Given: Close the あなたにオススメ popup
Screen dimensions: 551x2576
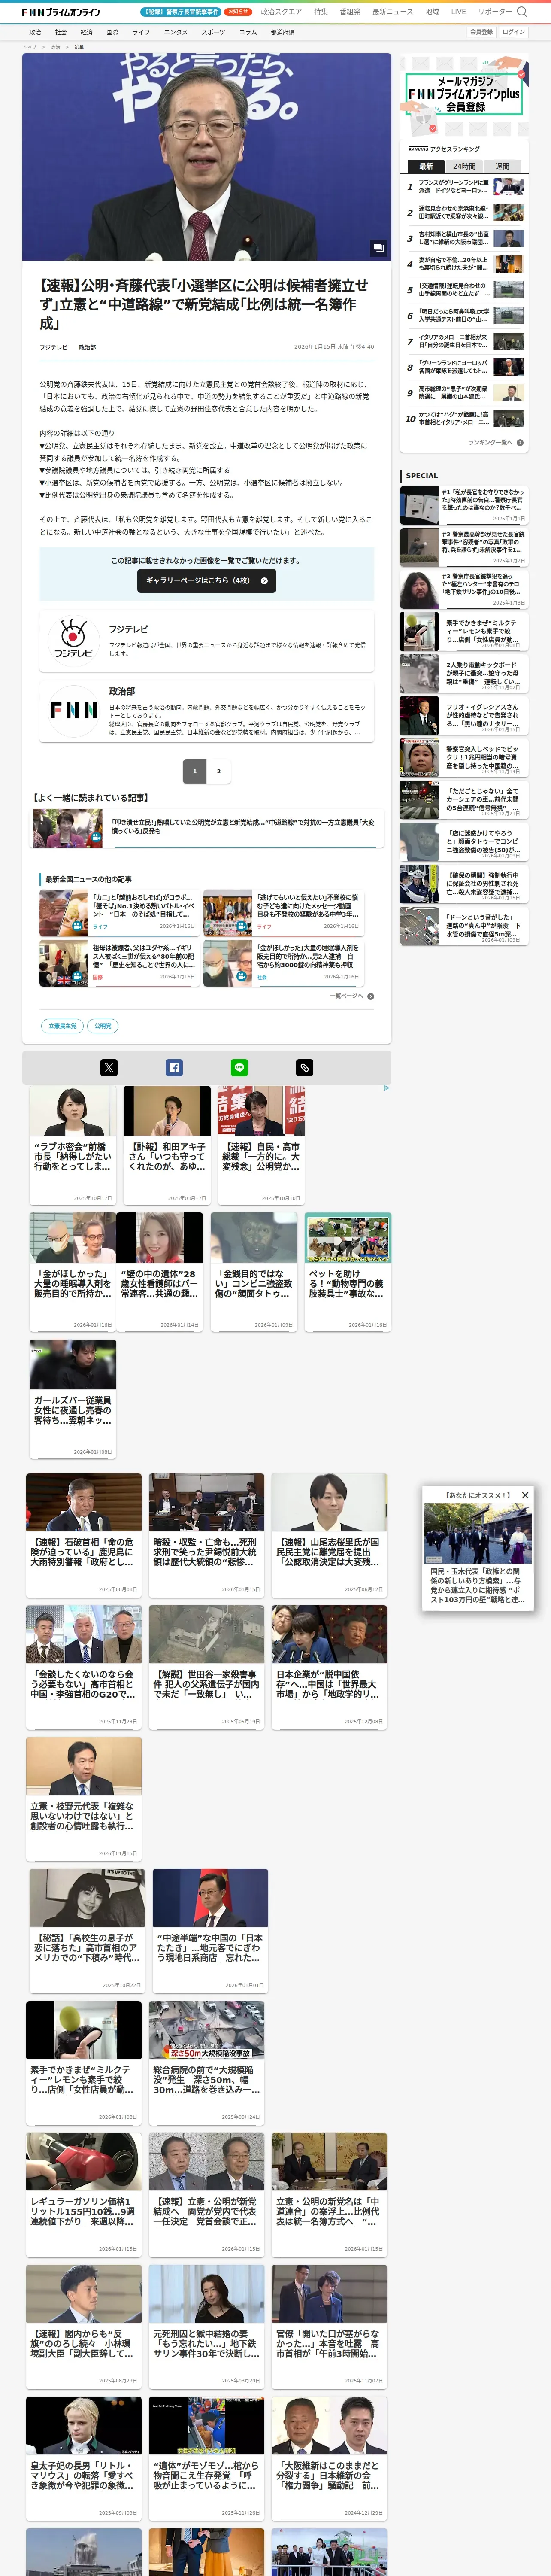Looking at the screenshot, I should 524,1494.
